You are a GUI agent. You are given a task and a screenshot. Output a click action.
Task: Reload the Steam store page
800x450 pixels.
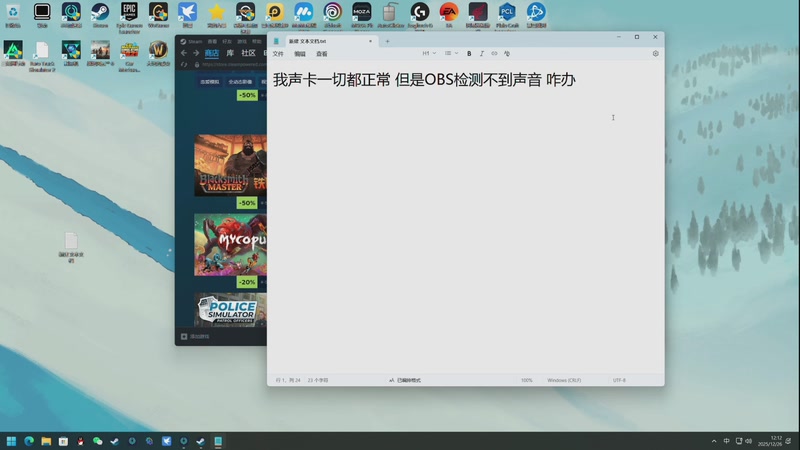tap(184, 65)
